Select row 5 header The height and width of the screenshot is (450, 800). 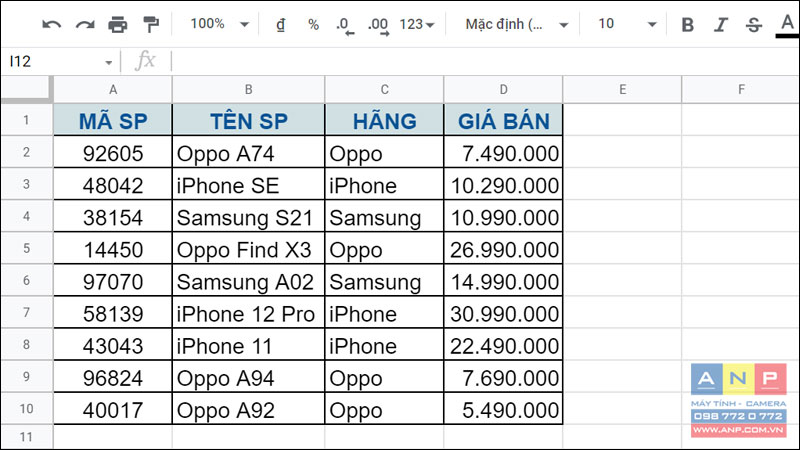click(x=27, y=248)
